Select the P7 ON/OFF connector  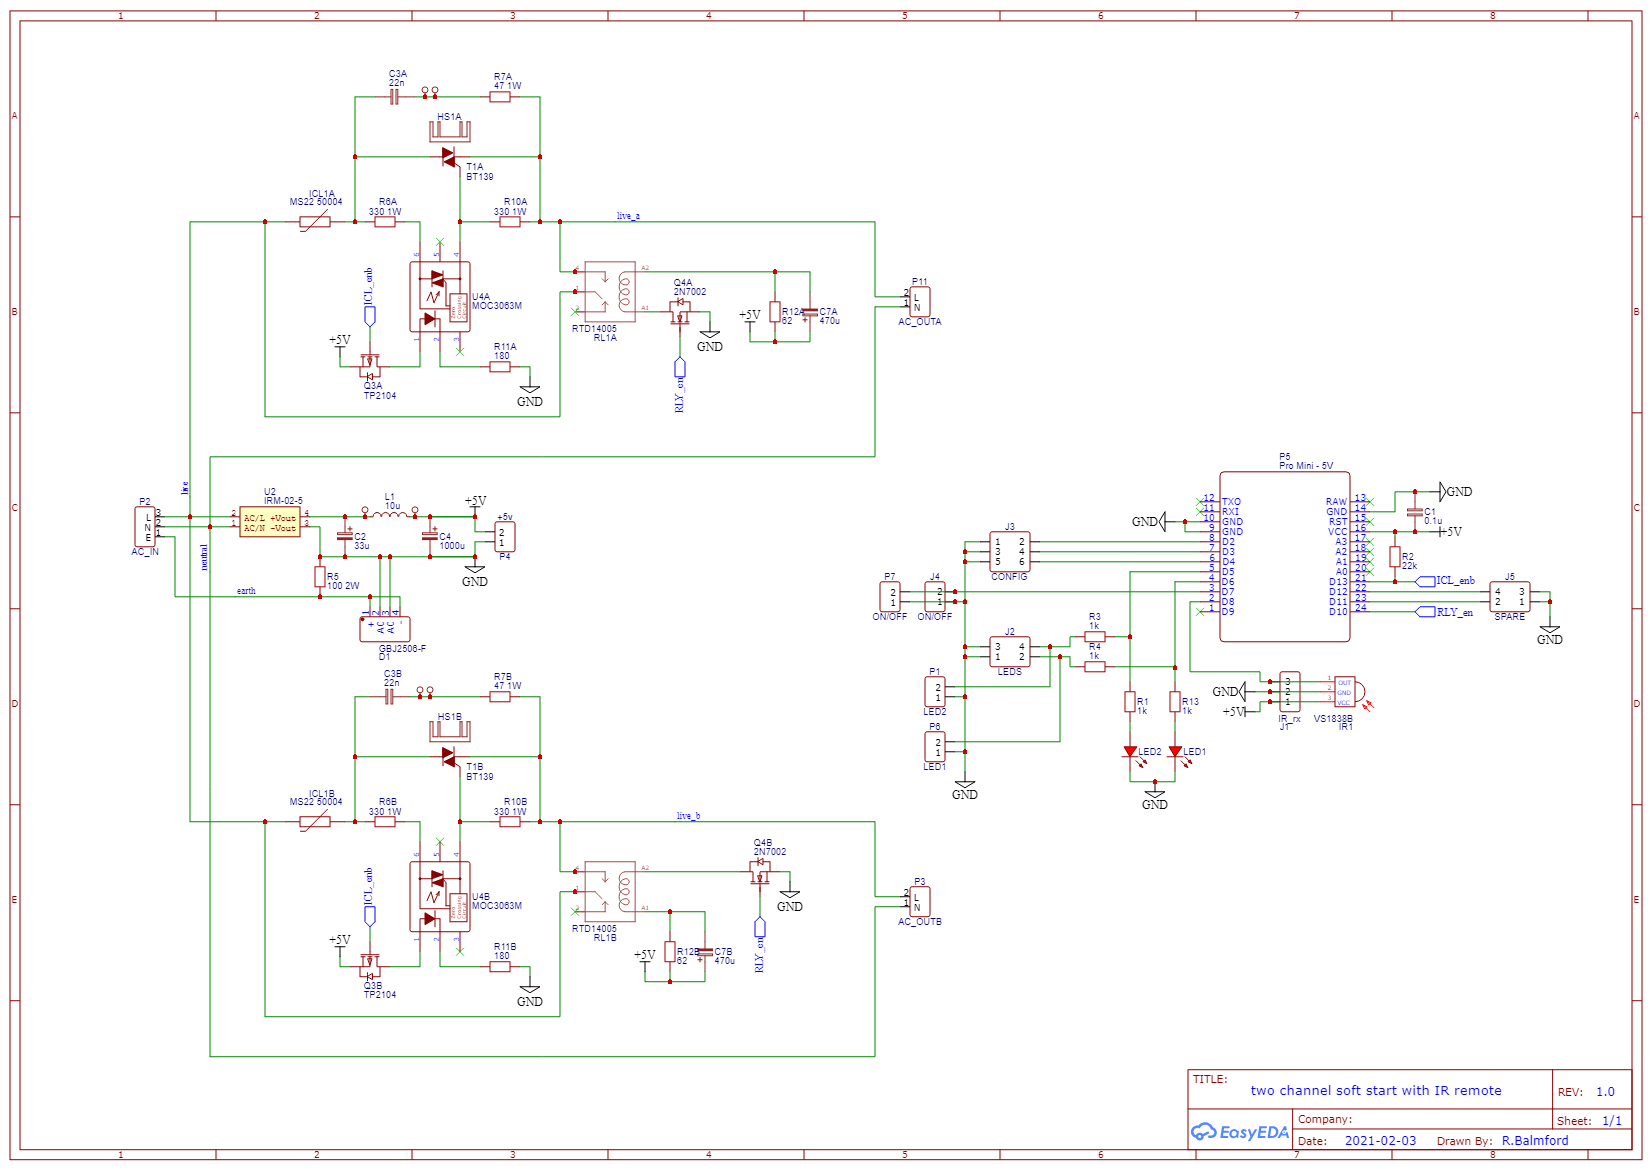(890, 597)
